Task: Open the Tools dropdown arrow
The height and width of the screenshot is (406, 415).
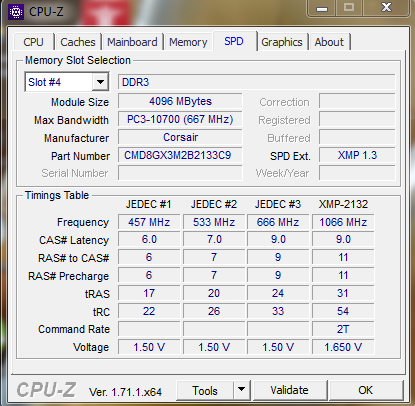Action: (x=242, y=390)
